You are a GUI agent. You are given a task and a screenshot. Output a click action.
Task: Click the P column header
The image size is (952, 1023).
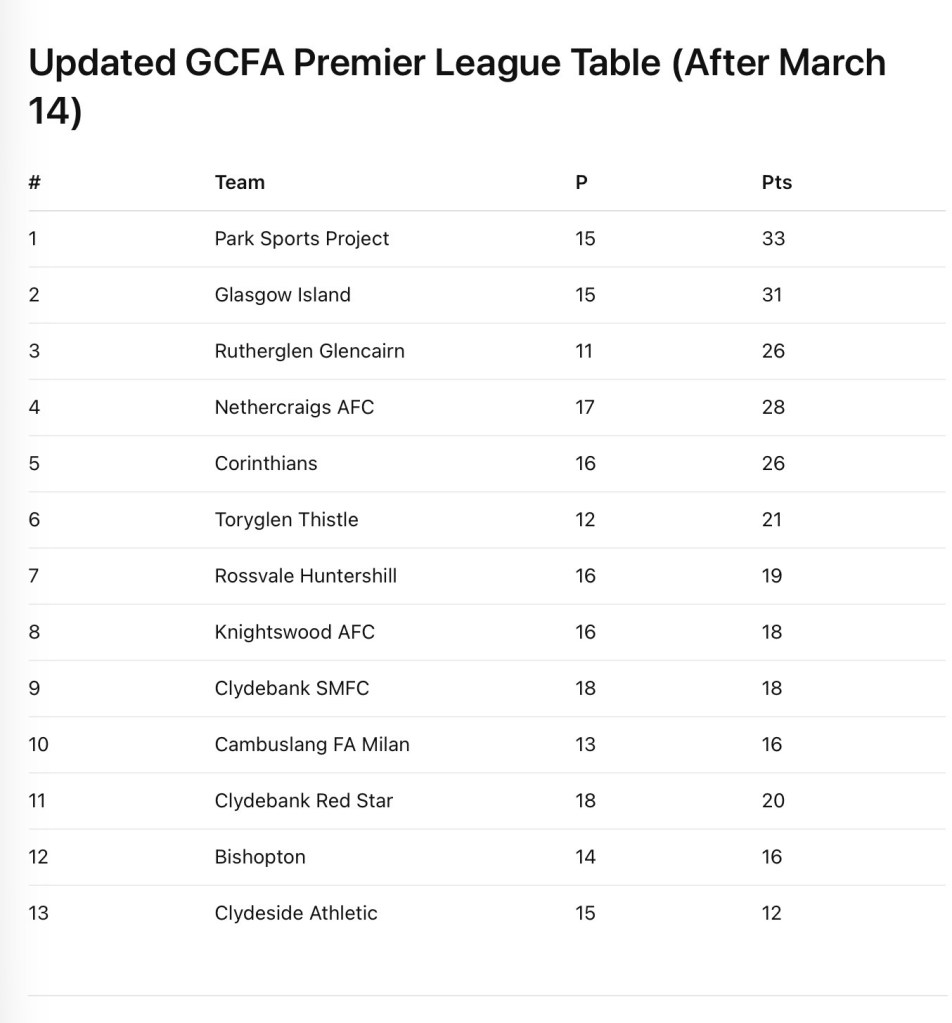coord(581,182)
